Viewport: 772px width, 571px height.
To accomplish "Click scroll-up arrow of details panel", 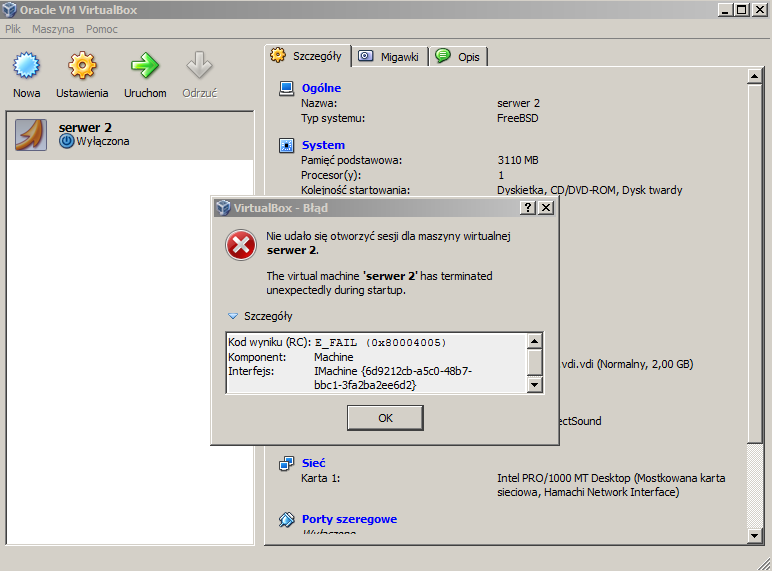I will pos(754,76).
